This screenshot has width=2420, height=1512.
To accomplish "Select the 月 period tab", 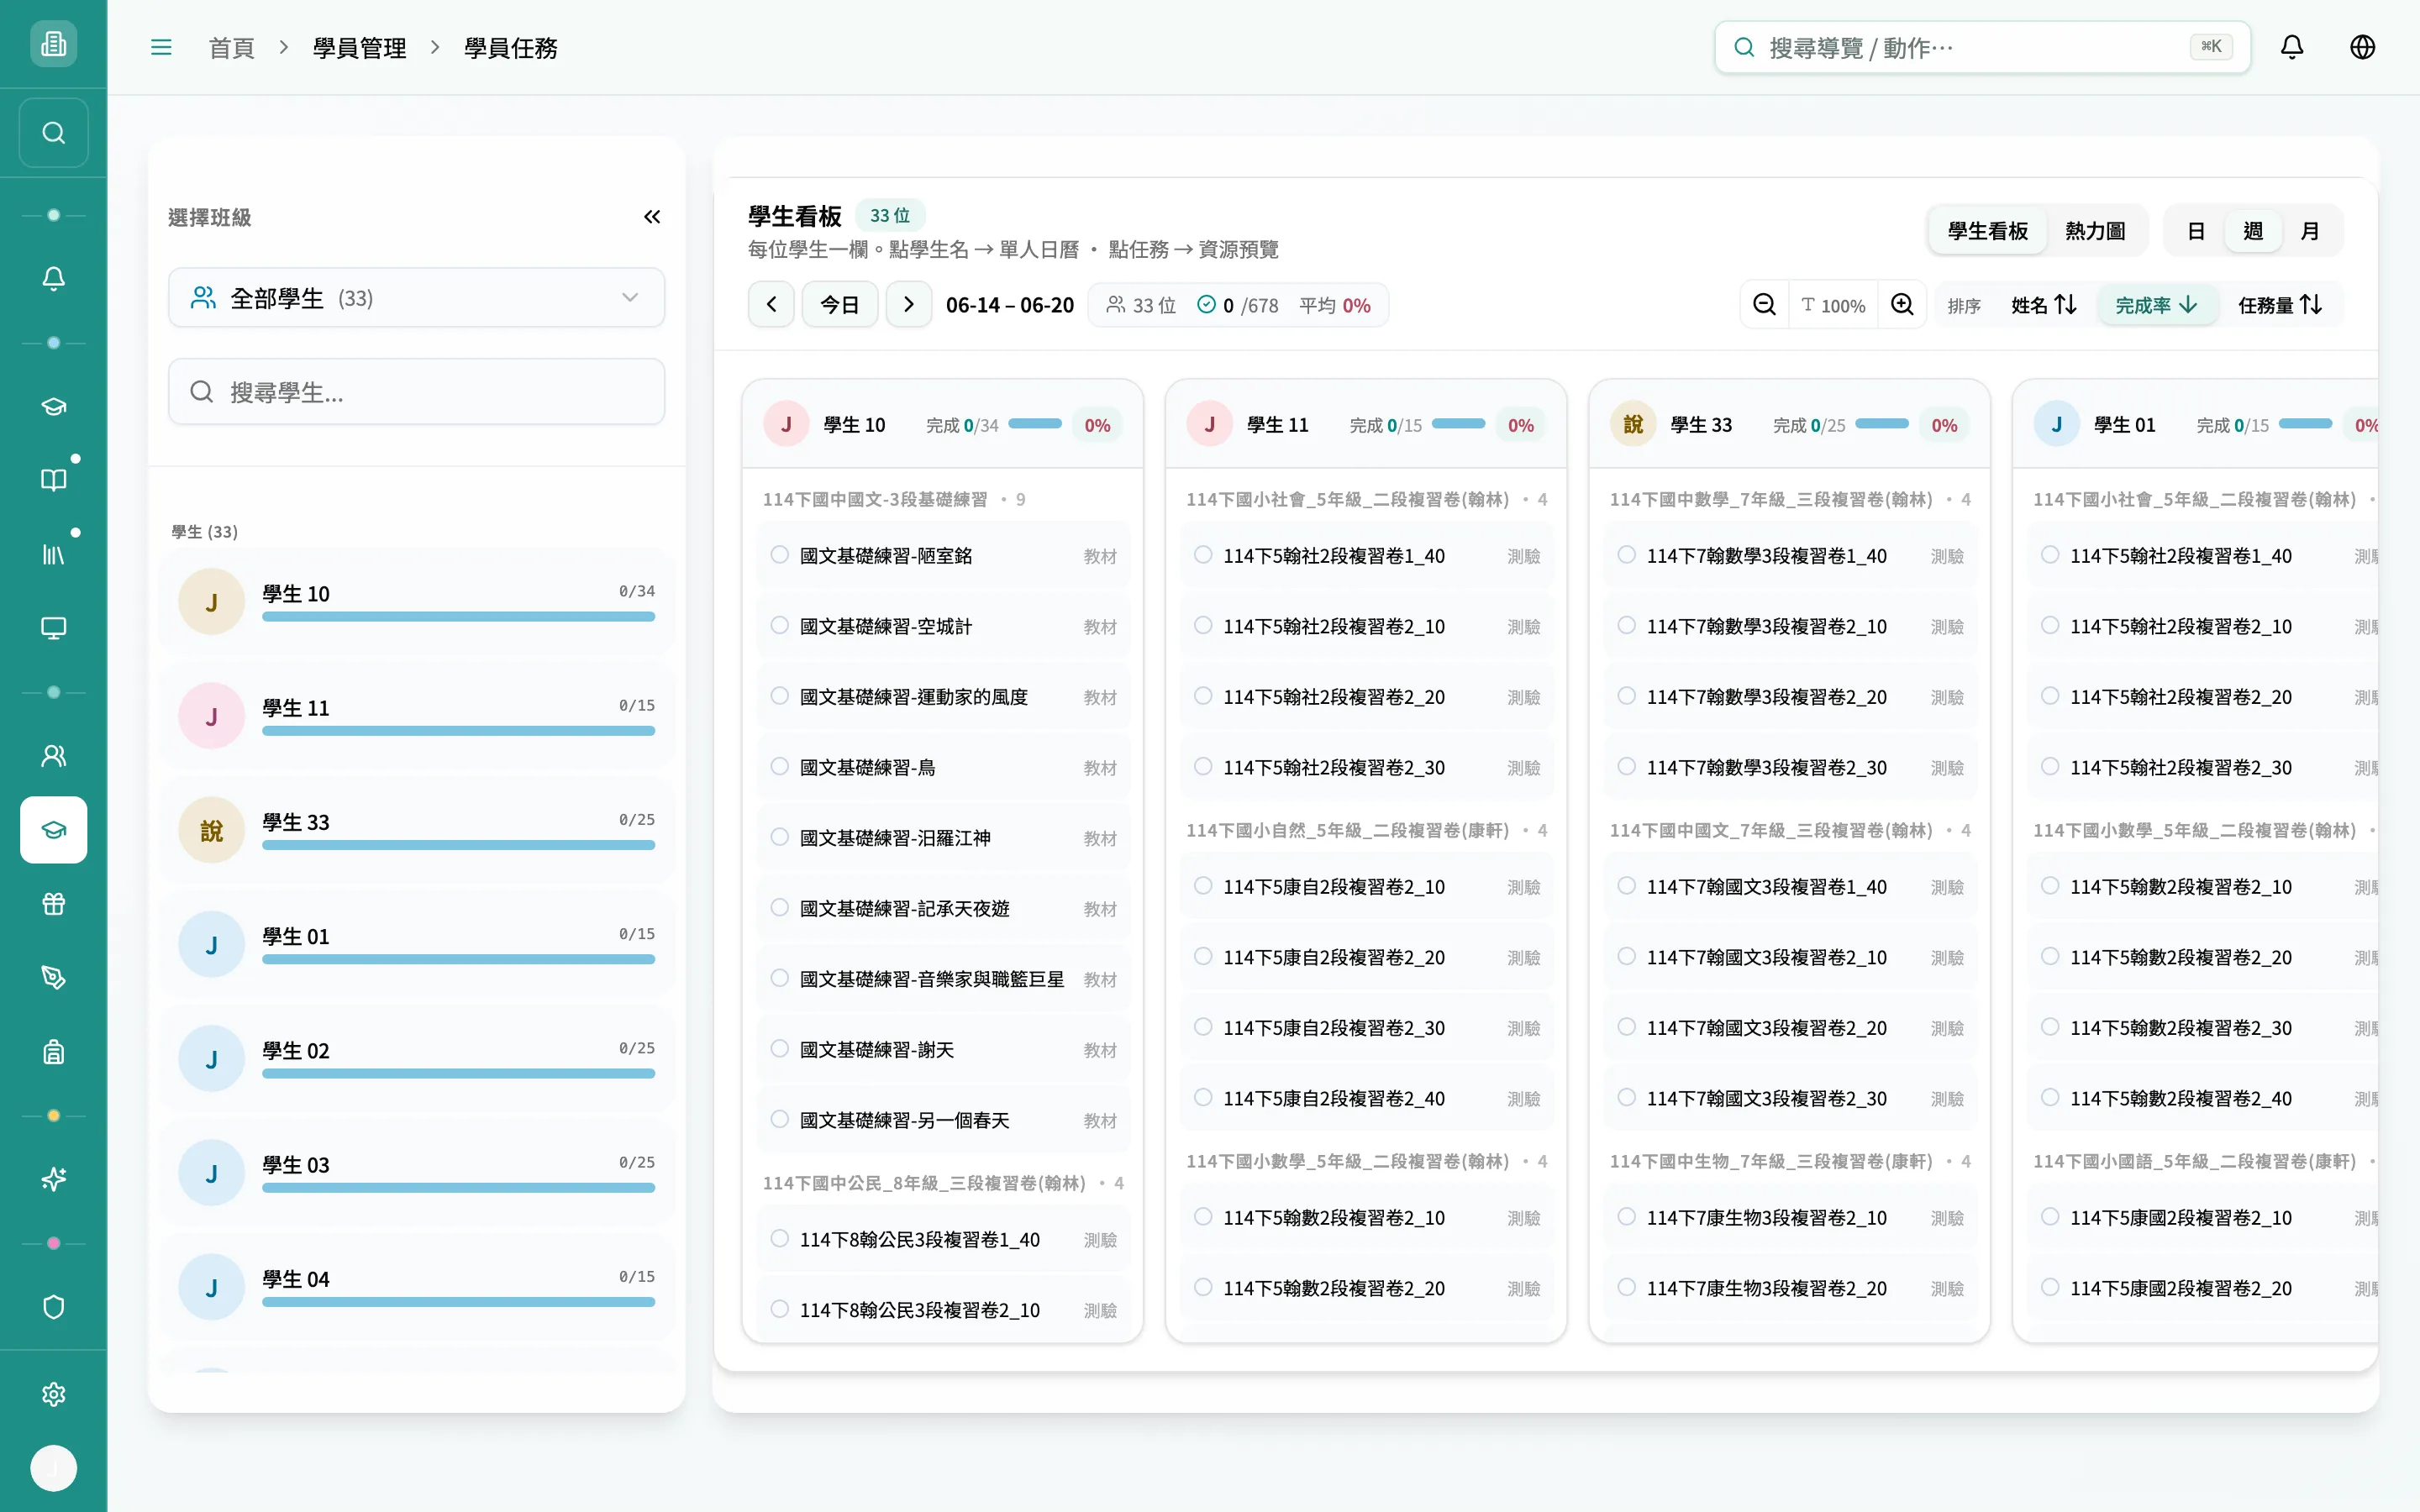I will 2310,231.
